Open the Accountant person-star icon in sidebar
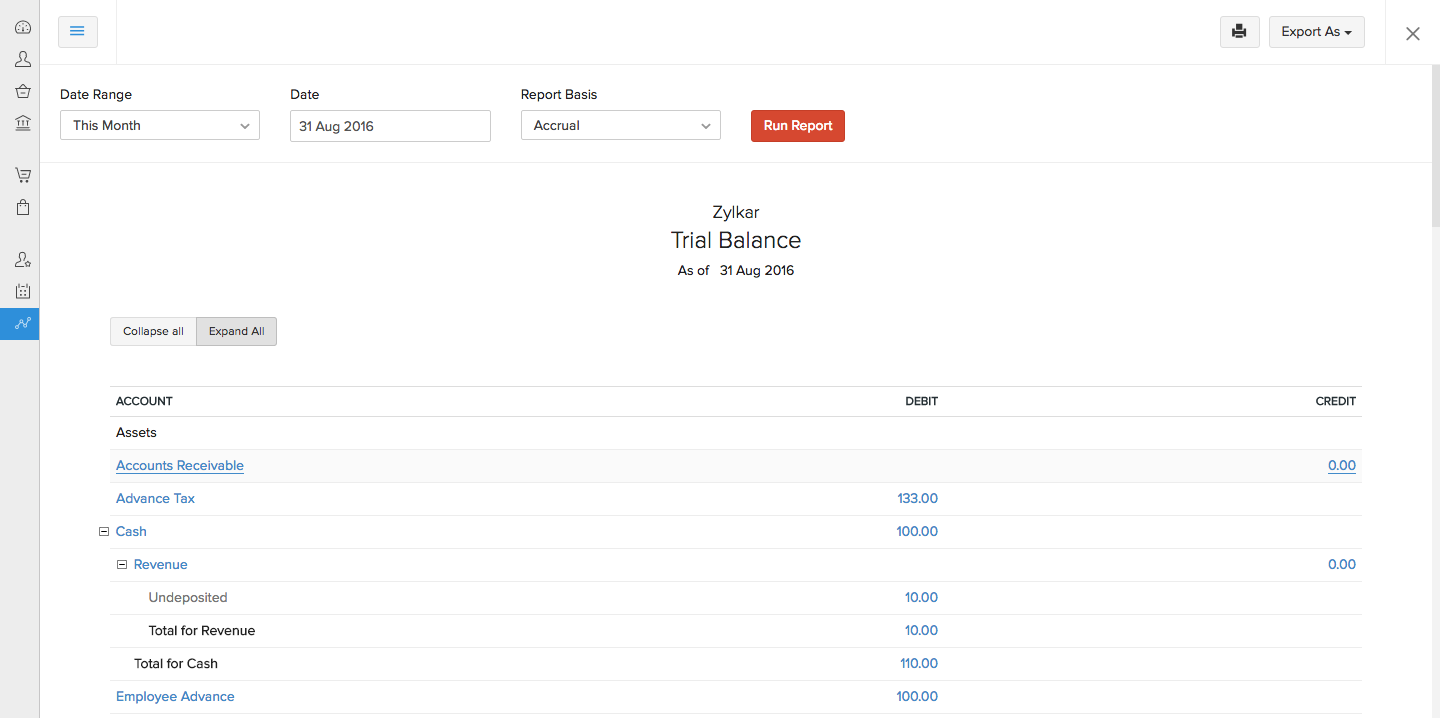 pos(22,260)
